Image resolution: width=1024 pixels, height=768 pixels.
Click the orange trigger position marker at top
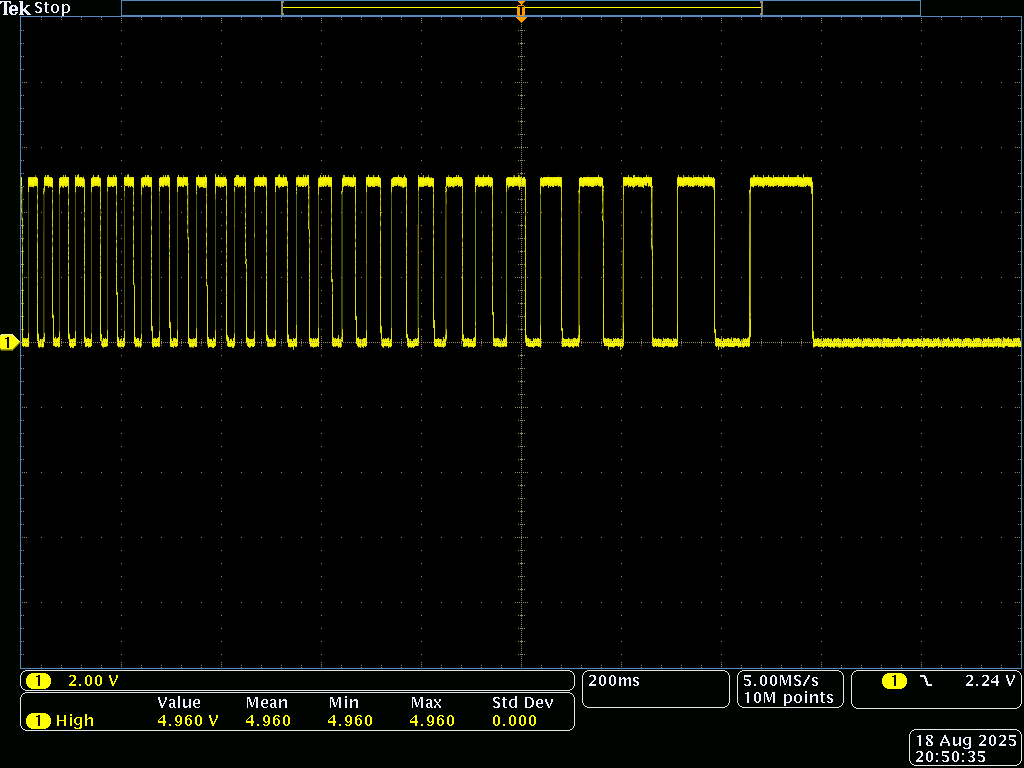(x=521, y=13)
